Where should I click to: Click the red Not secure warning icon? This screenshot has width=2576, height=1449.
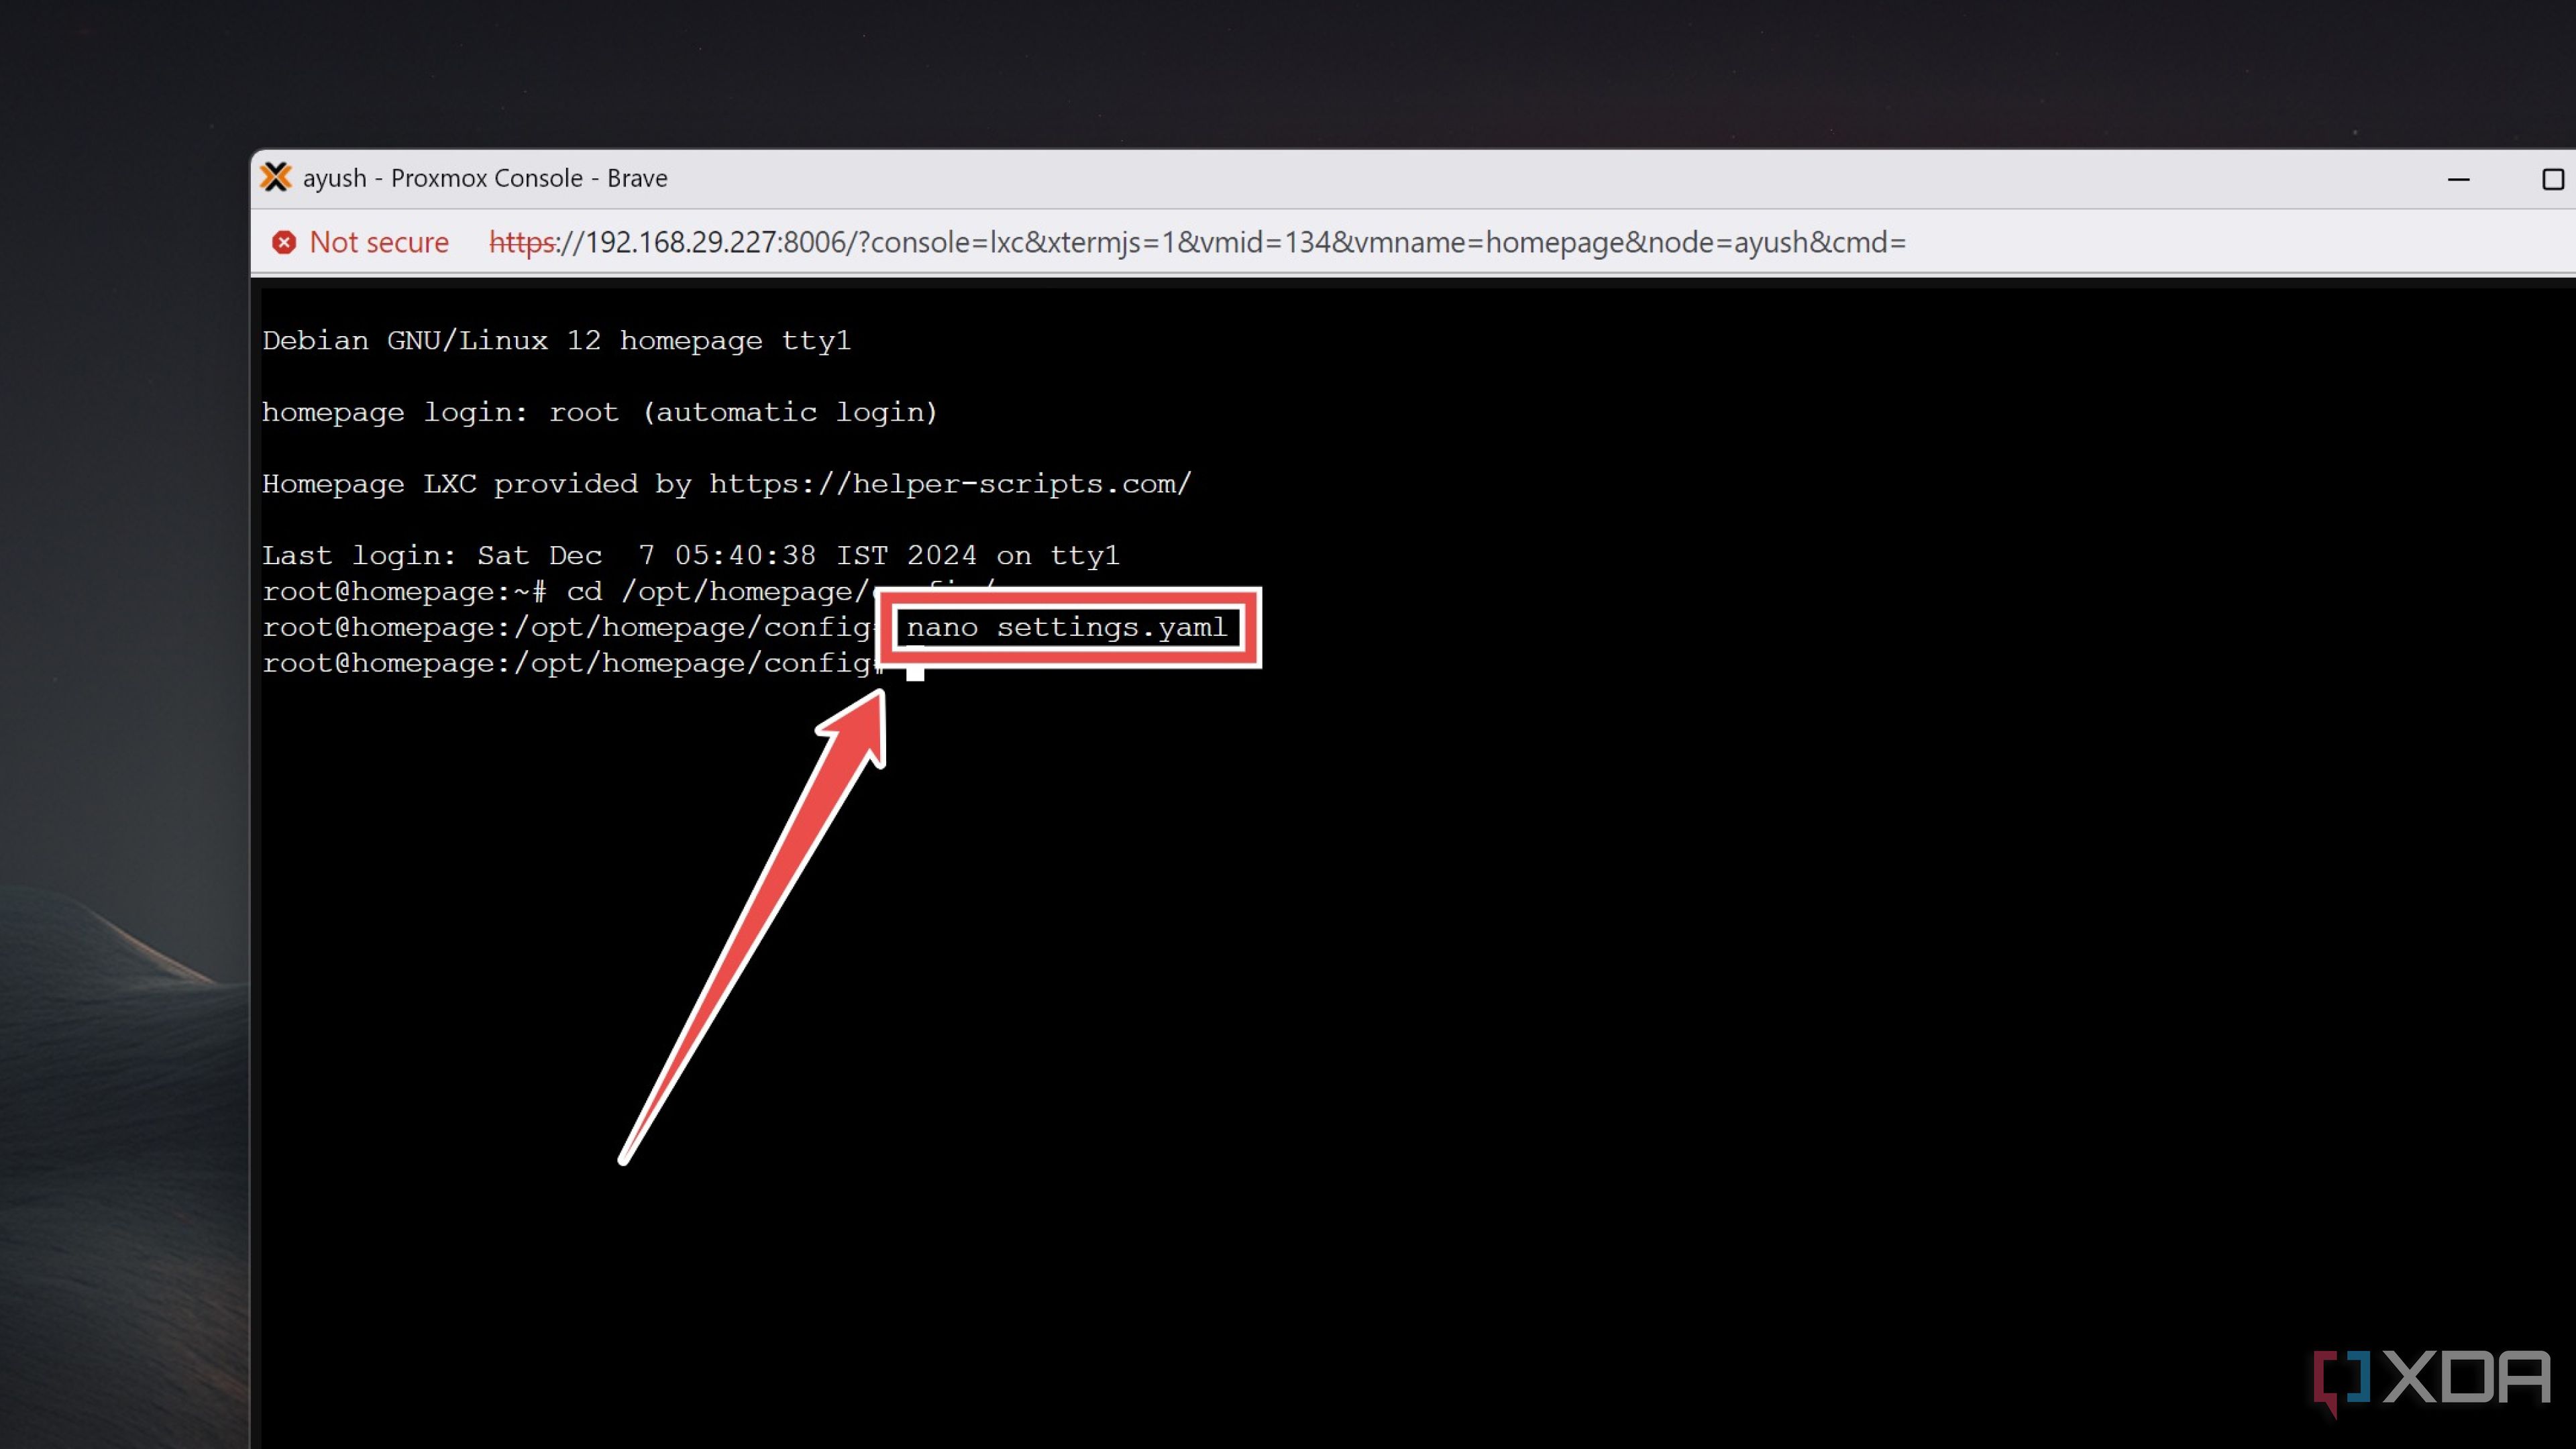pyautogui.click(x=284, y=242)
